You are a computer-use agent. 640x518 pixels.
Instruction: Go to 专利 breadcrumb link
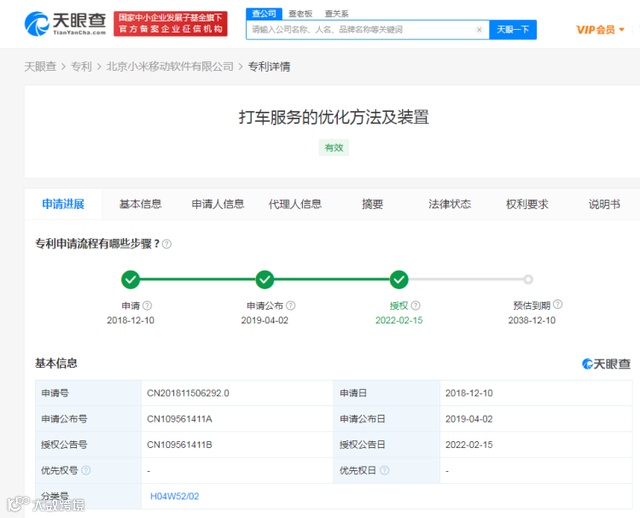point(81,66)
